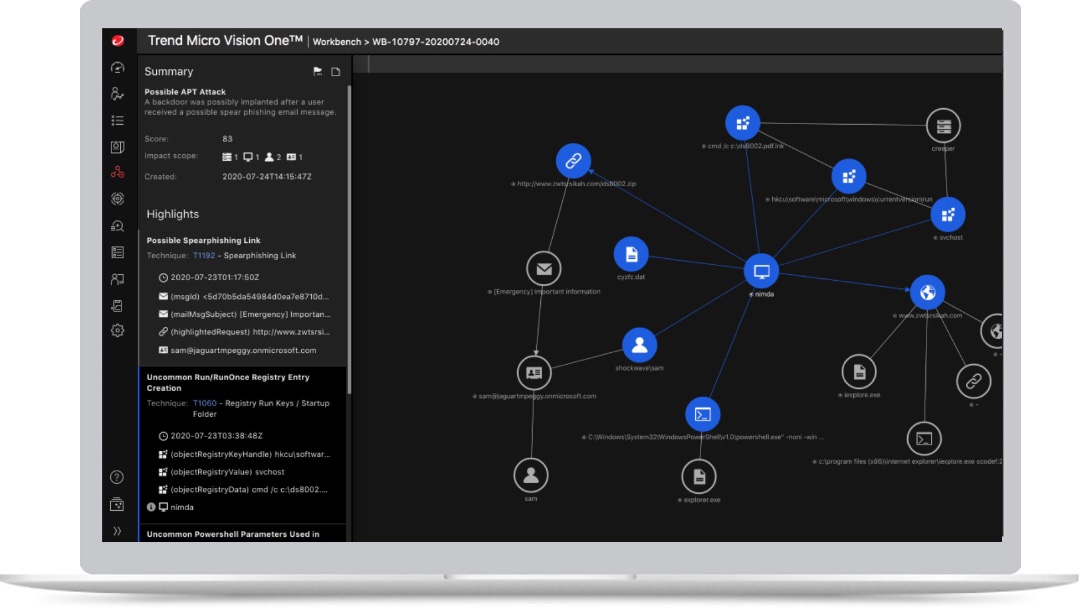This screenshot has height=608, width=1080.
Task: Select the cmd /c ds8002.pdf.lnk registry node
Action: tap(742, 123)
